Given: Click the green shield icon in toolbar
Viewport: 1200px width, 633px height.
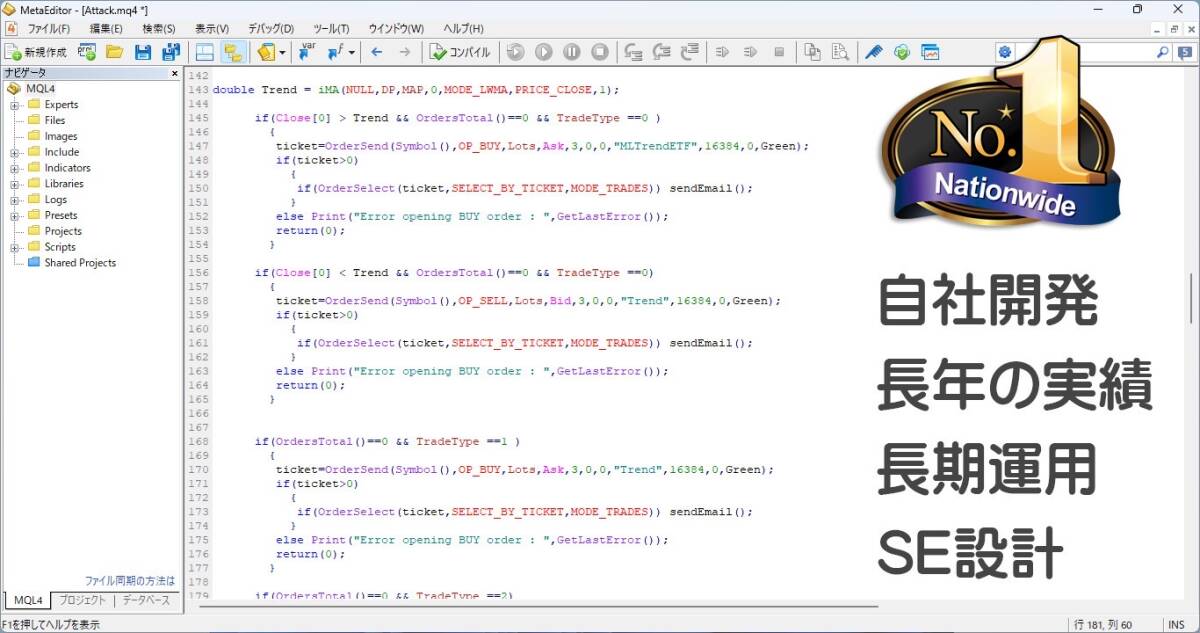Looking at the screenshot, I should [x=902, y=52].
